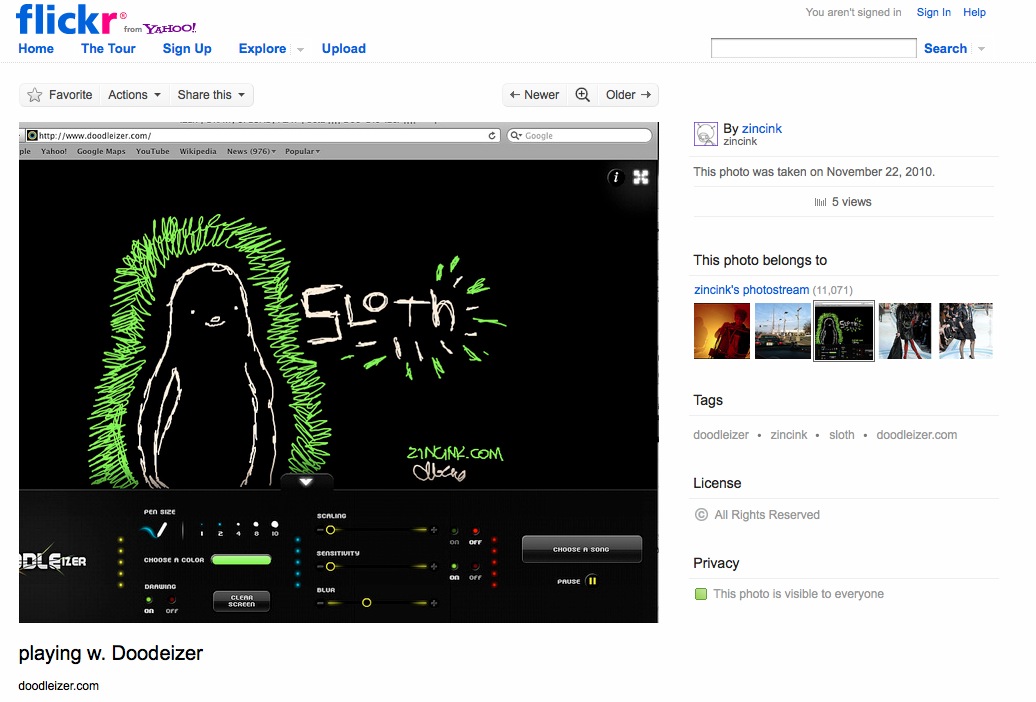Click the main Doodleizer sloth photo
This screenshot has height=702, width=1036.
point(338,372)
